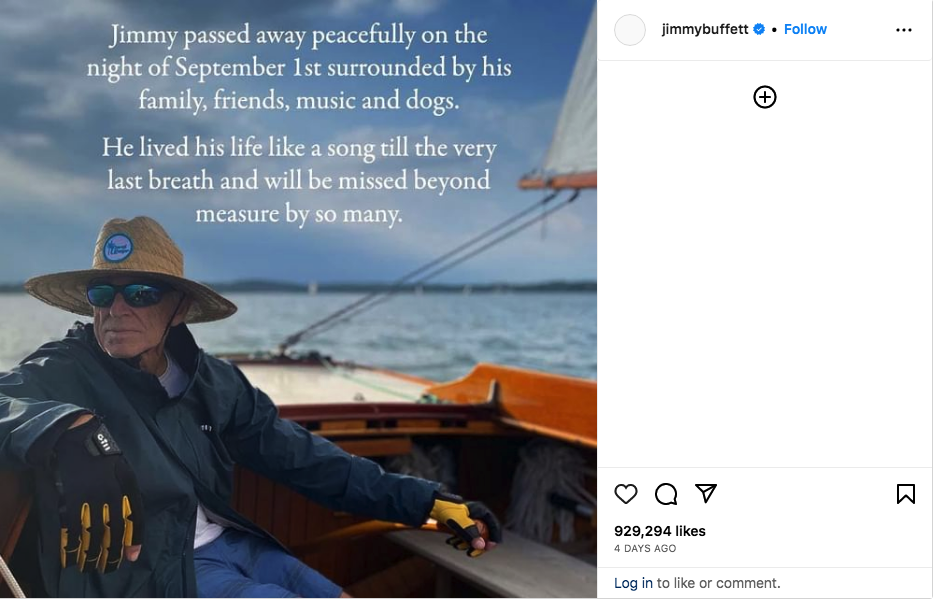935x600 pixels.
Task: Share the post via paper plane icon
Action: click(706, 494)
